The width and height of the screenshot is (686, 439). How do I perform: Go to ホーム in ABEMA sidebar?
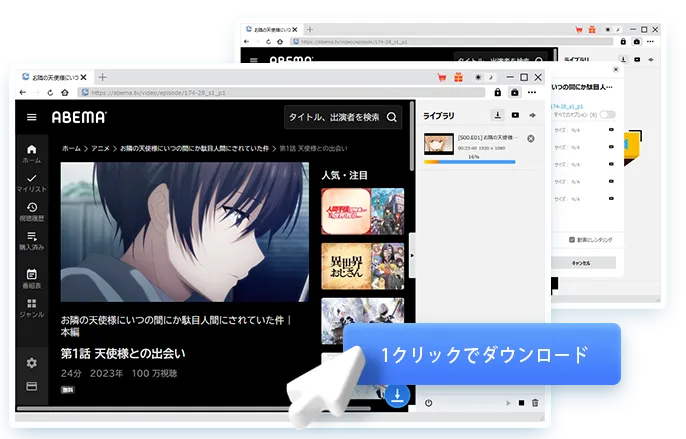pyautogui.click(x=32, y=154)
